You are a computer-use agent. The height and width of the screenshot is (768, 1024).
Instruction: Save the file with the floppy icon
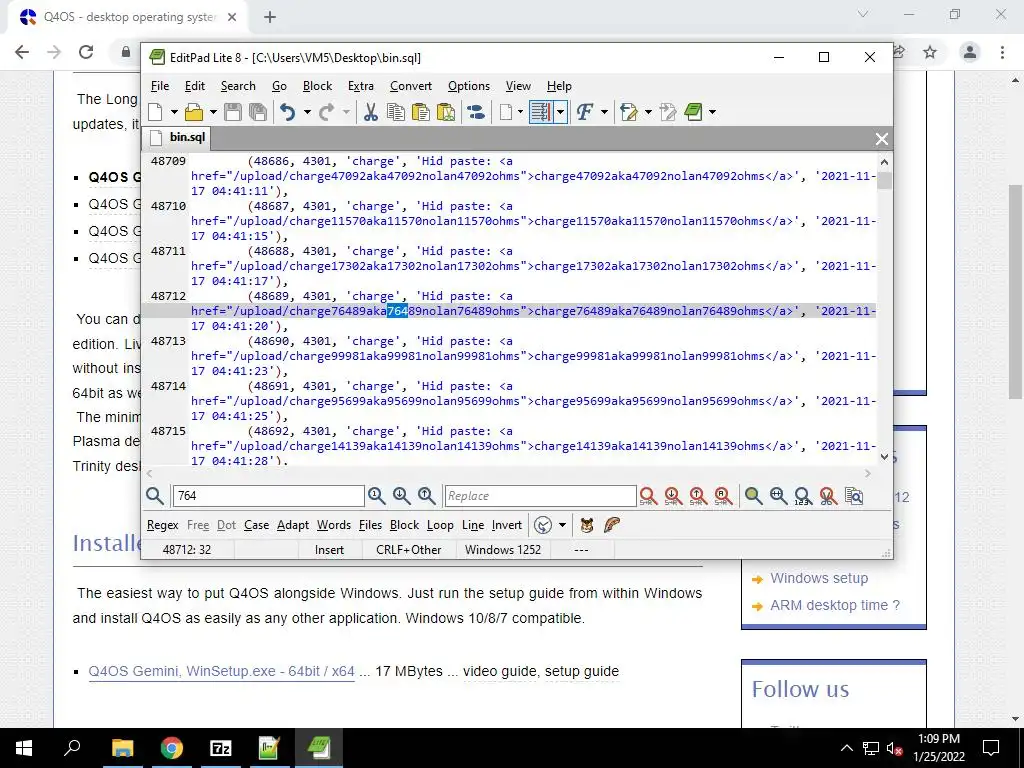232,112
